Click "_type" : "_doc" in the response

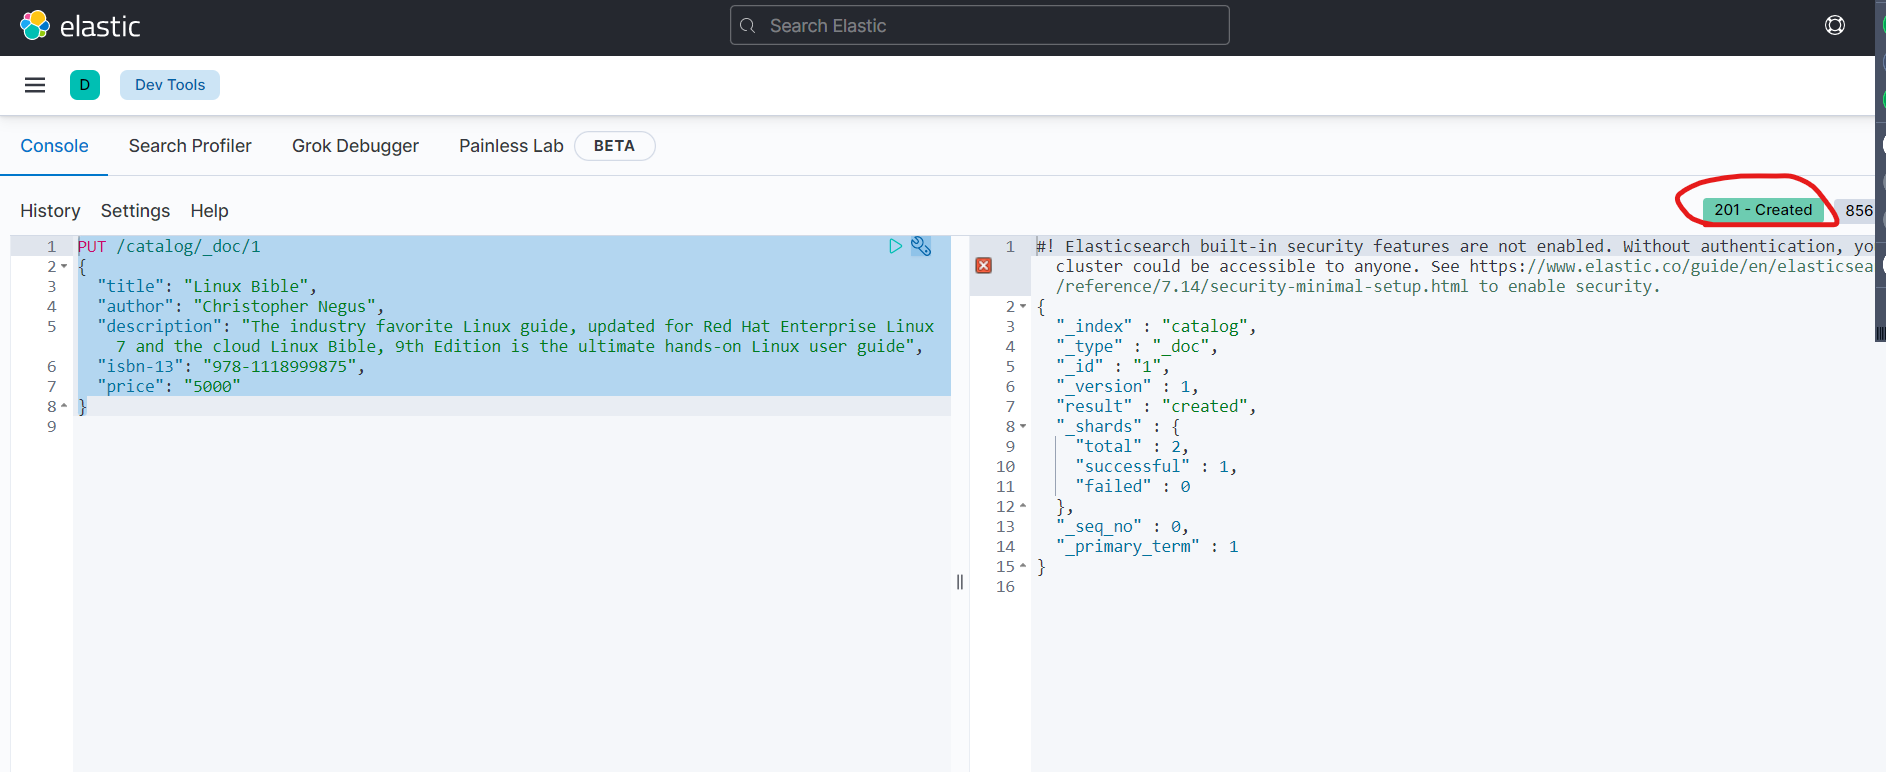pos(1137,346)
